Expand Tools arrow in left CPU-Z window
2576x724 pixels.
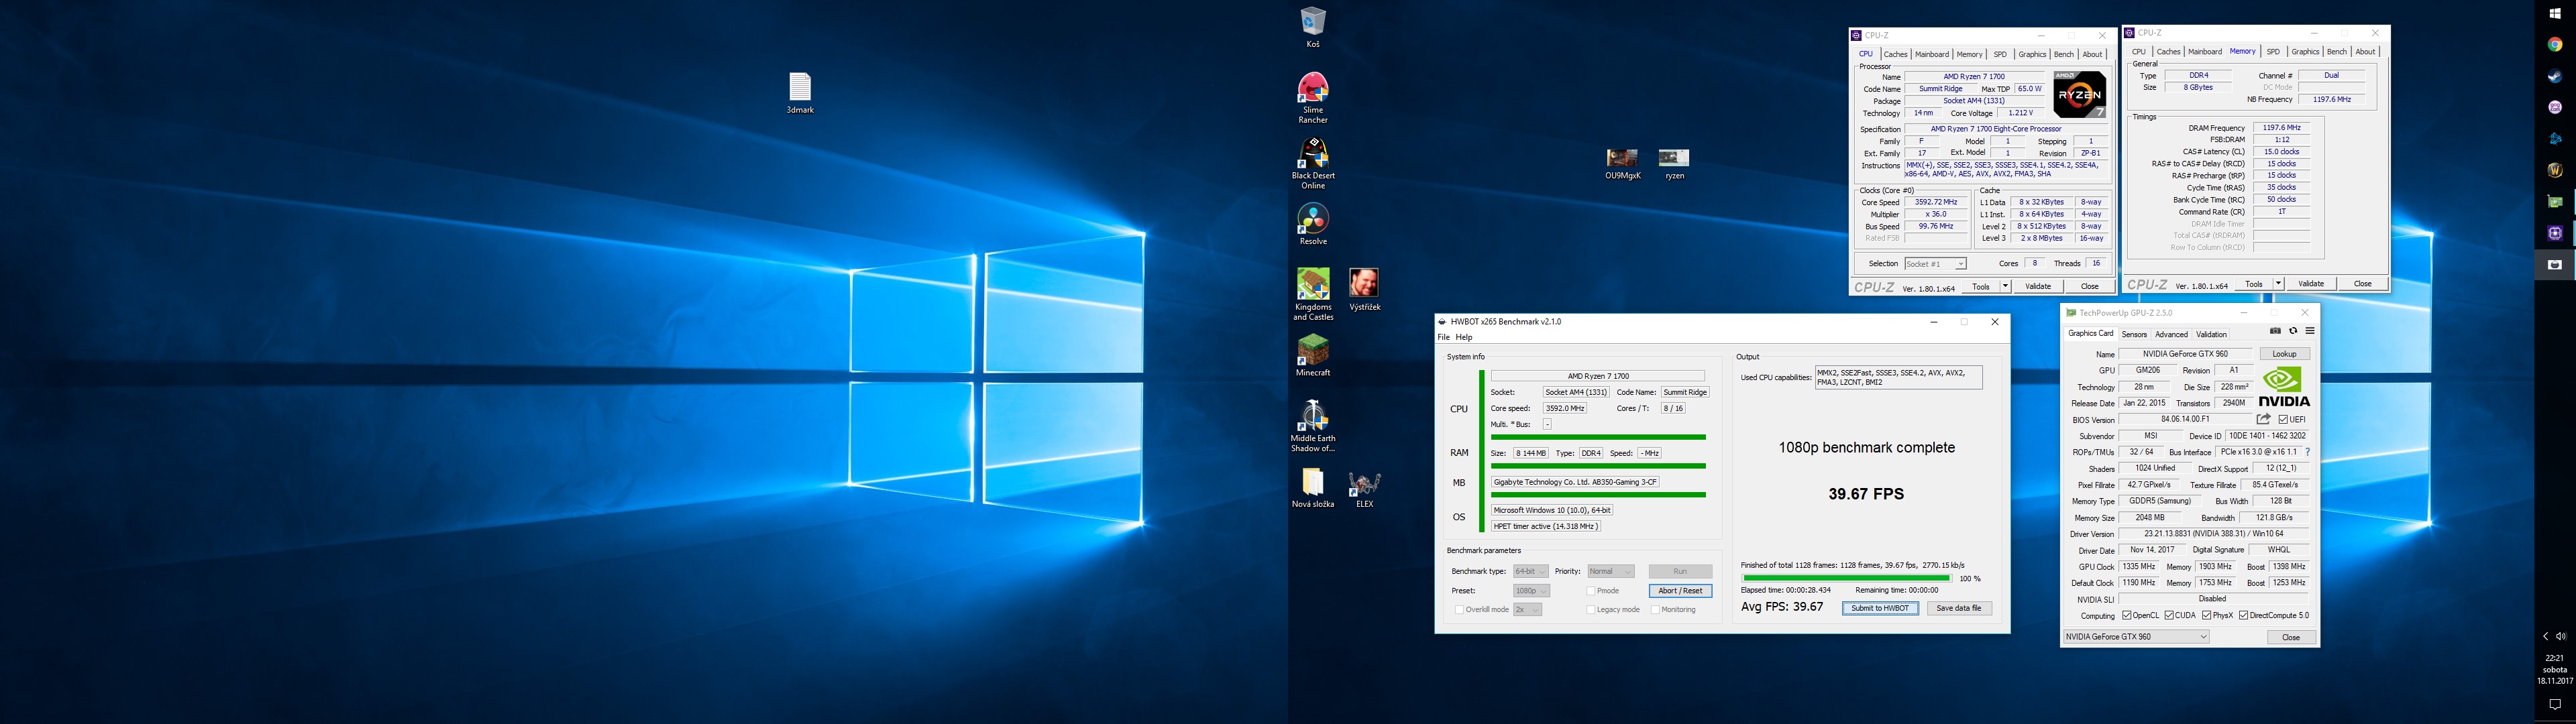tap(2005, 286)
